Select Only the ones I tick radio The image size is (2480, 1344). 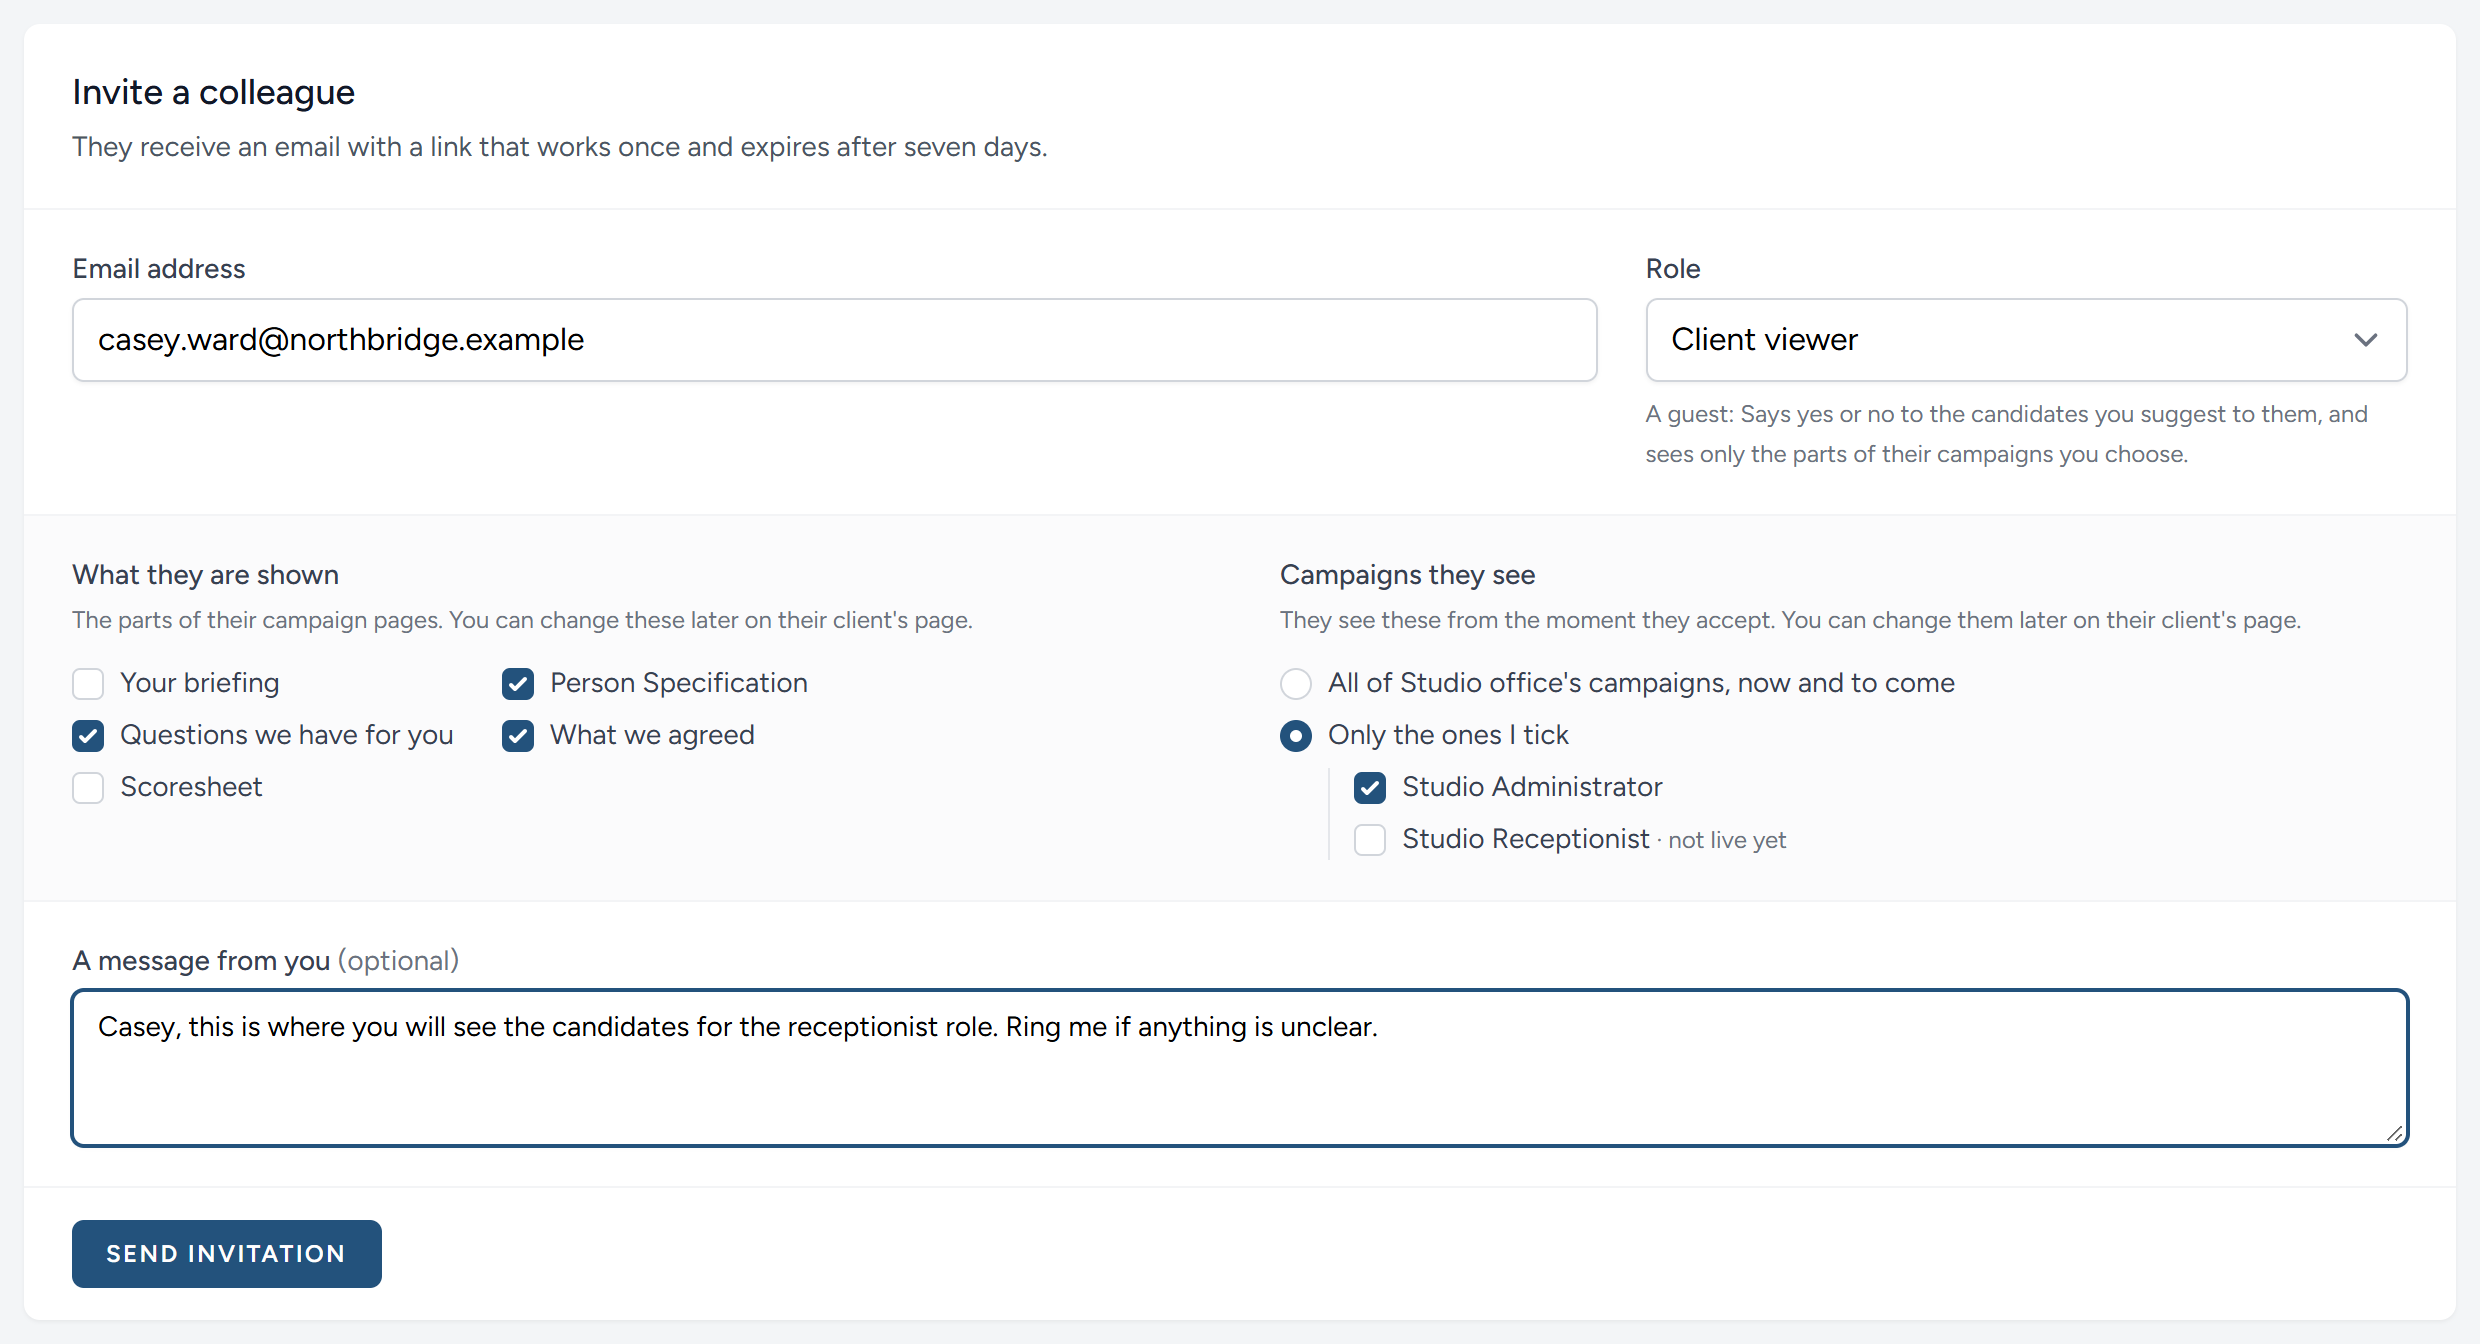pos(1296,736)
